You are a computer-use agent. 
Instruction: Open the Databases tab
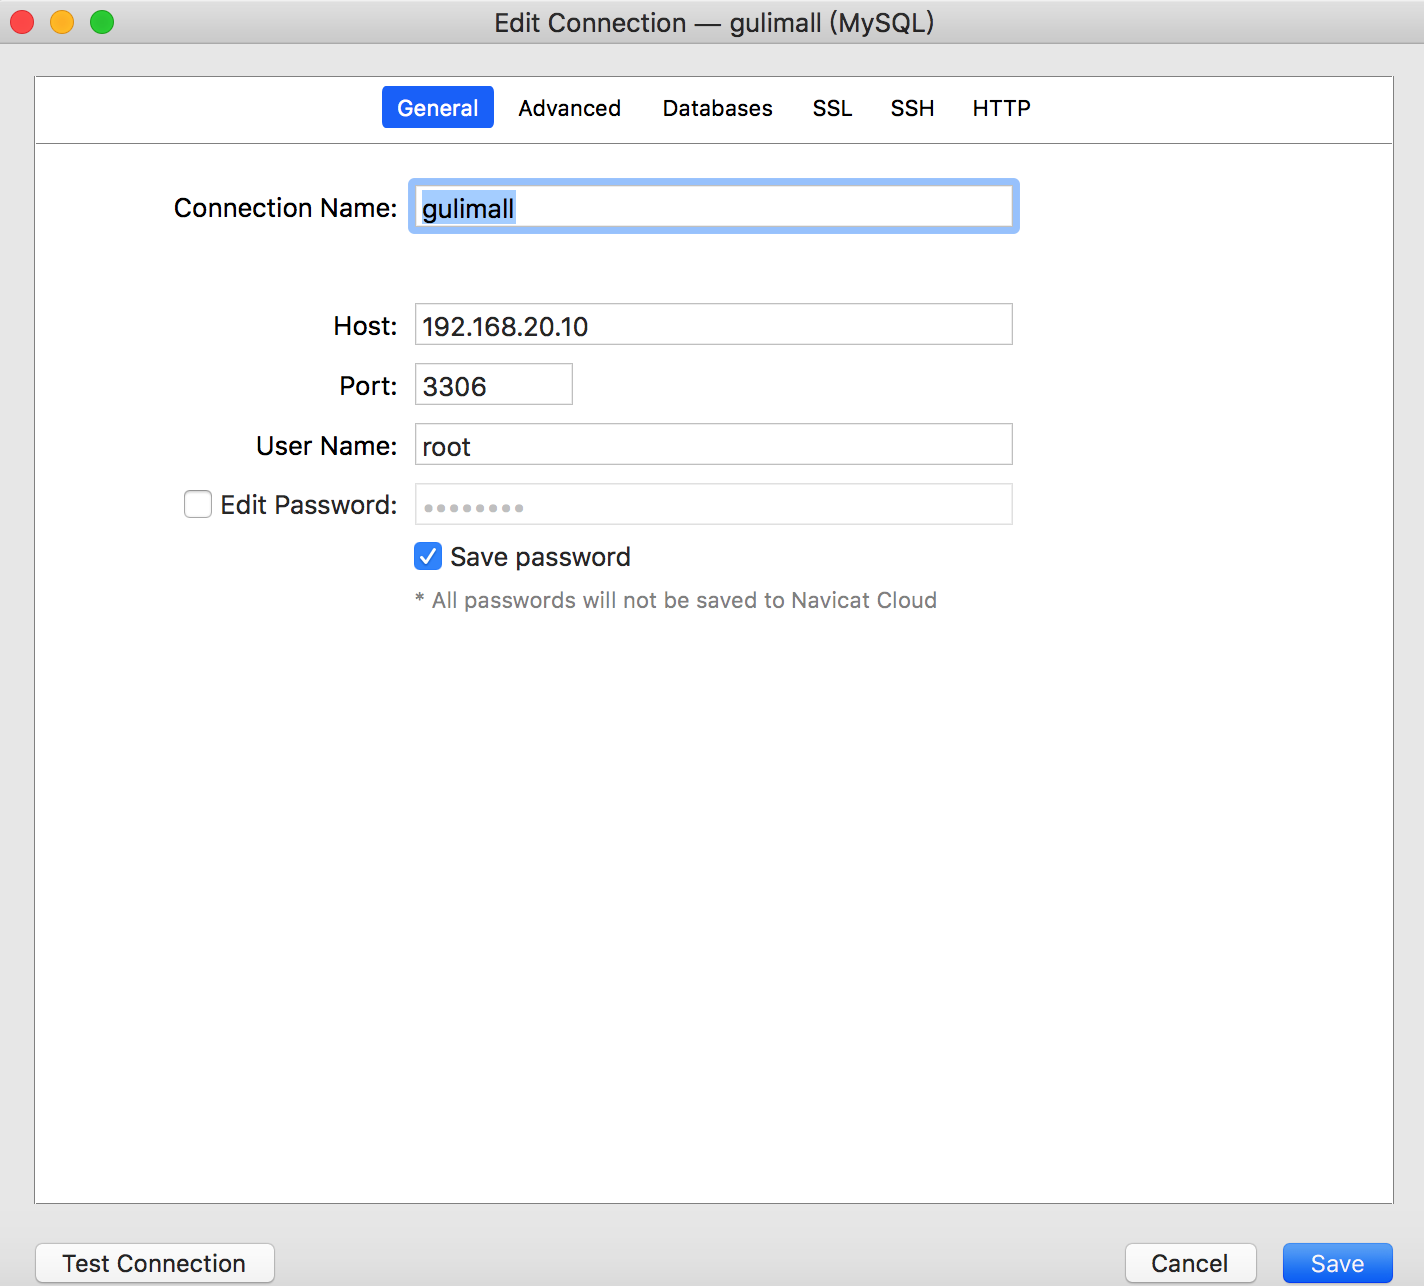716,108
